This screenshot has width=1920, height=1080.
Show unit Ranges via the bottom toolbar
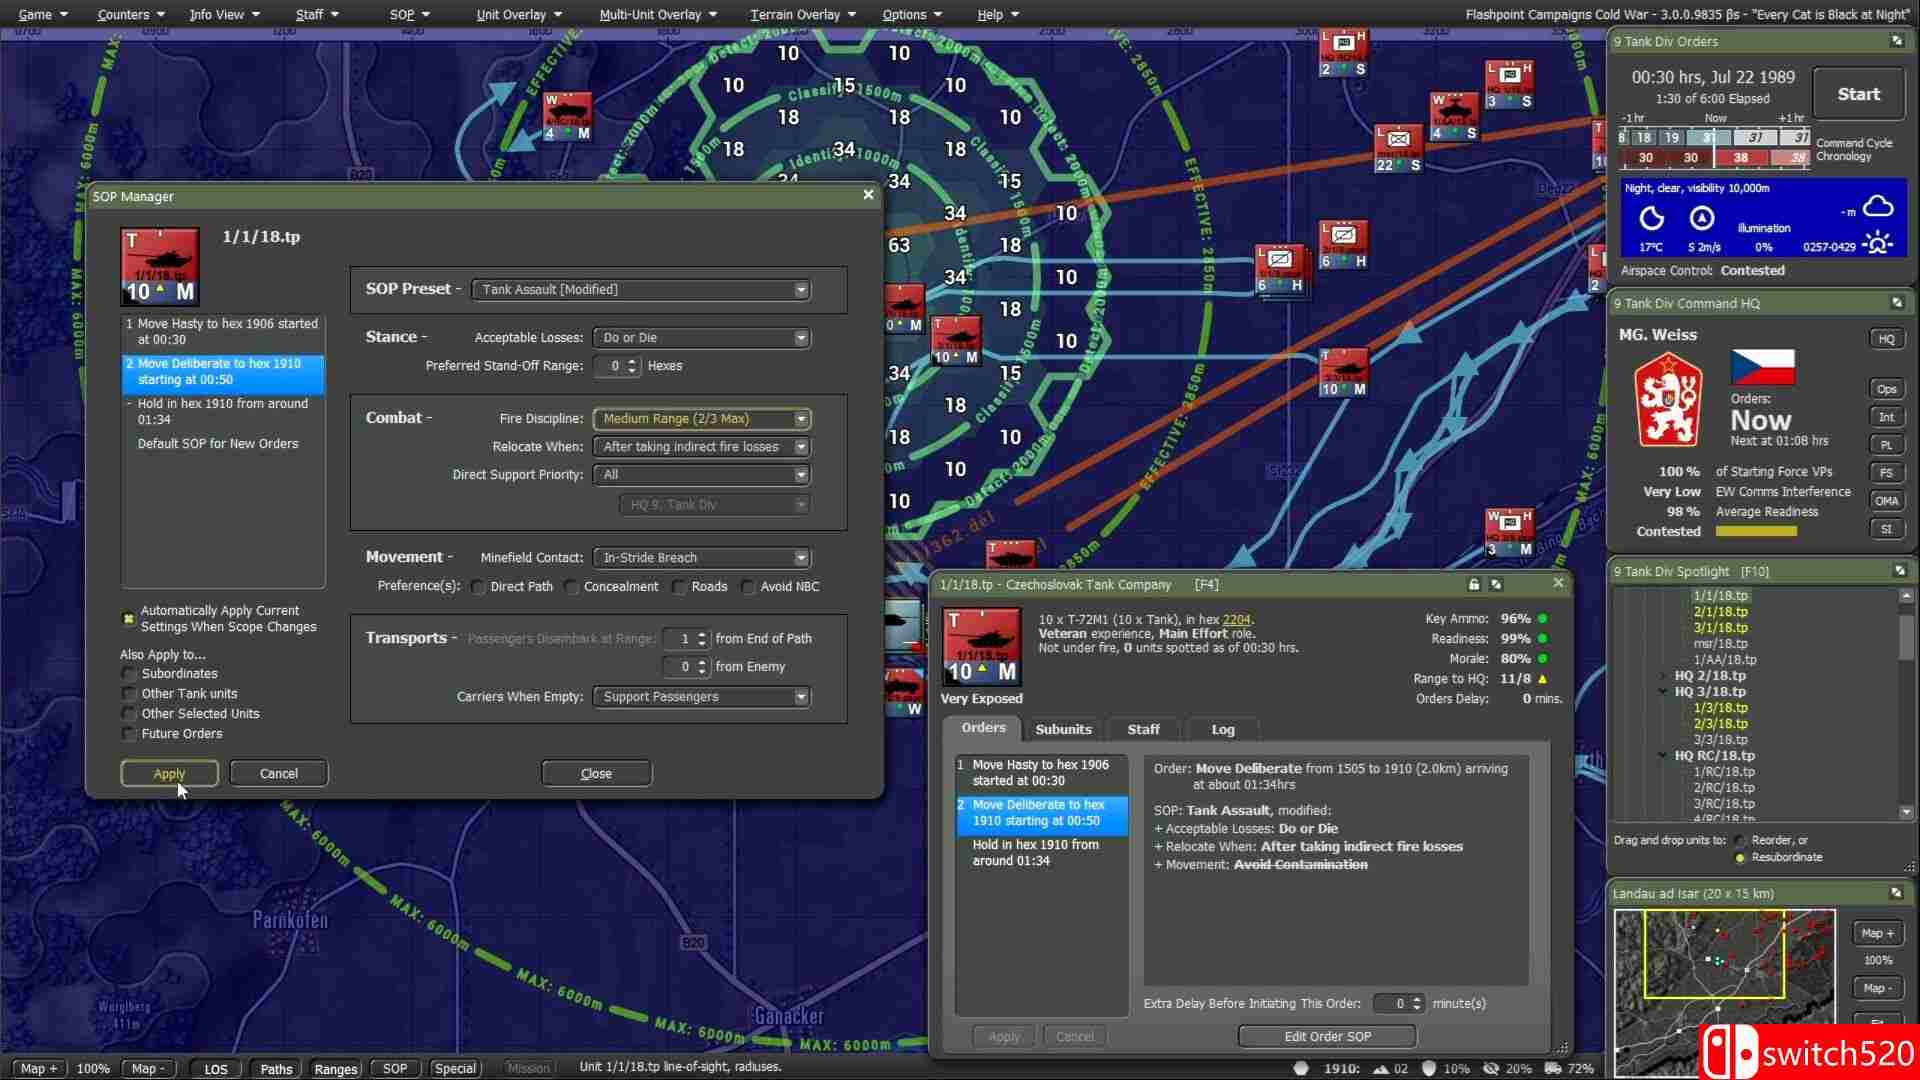(335, 1068)
